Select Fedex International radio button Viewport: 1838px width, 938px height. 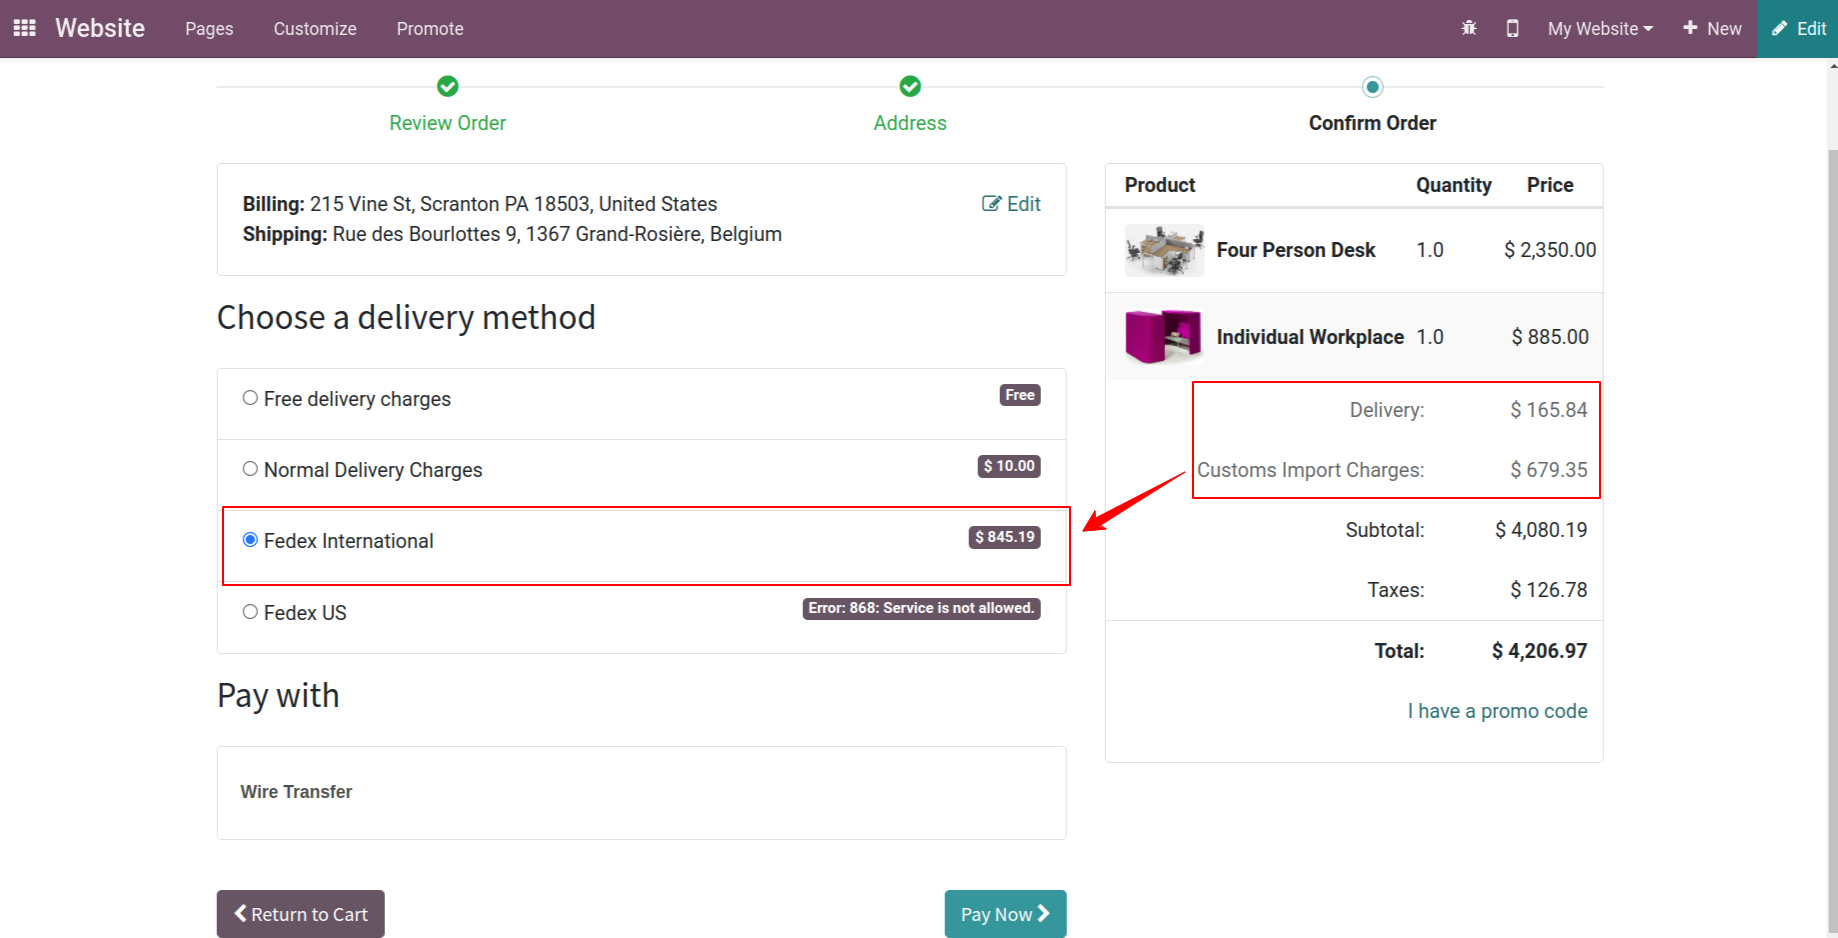point(250,540)
